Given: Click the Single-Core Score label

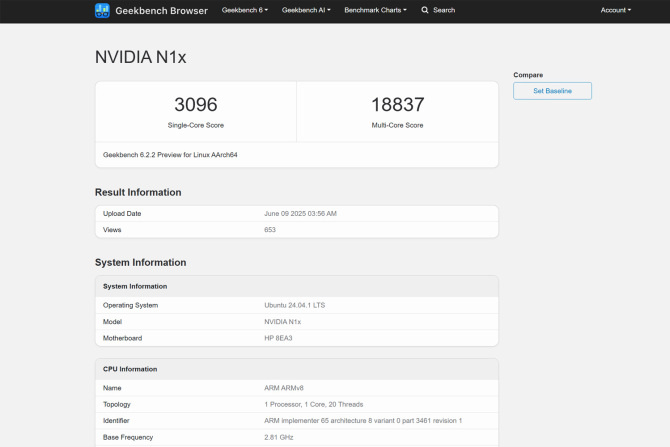Looking at the screenshot, I should pos(196,125).
